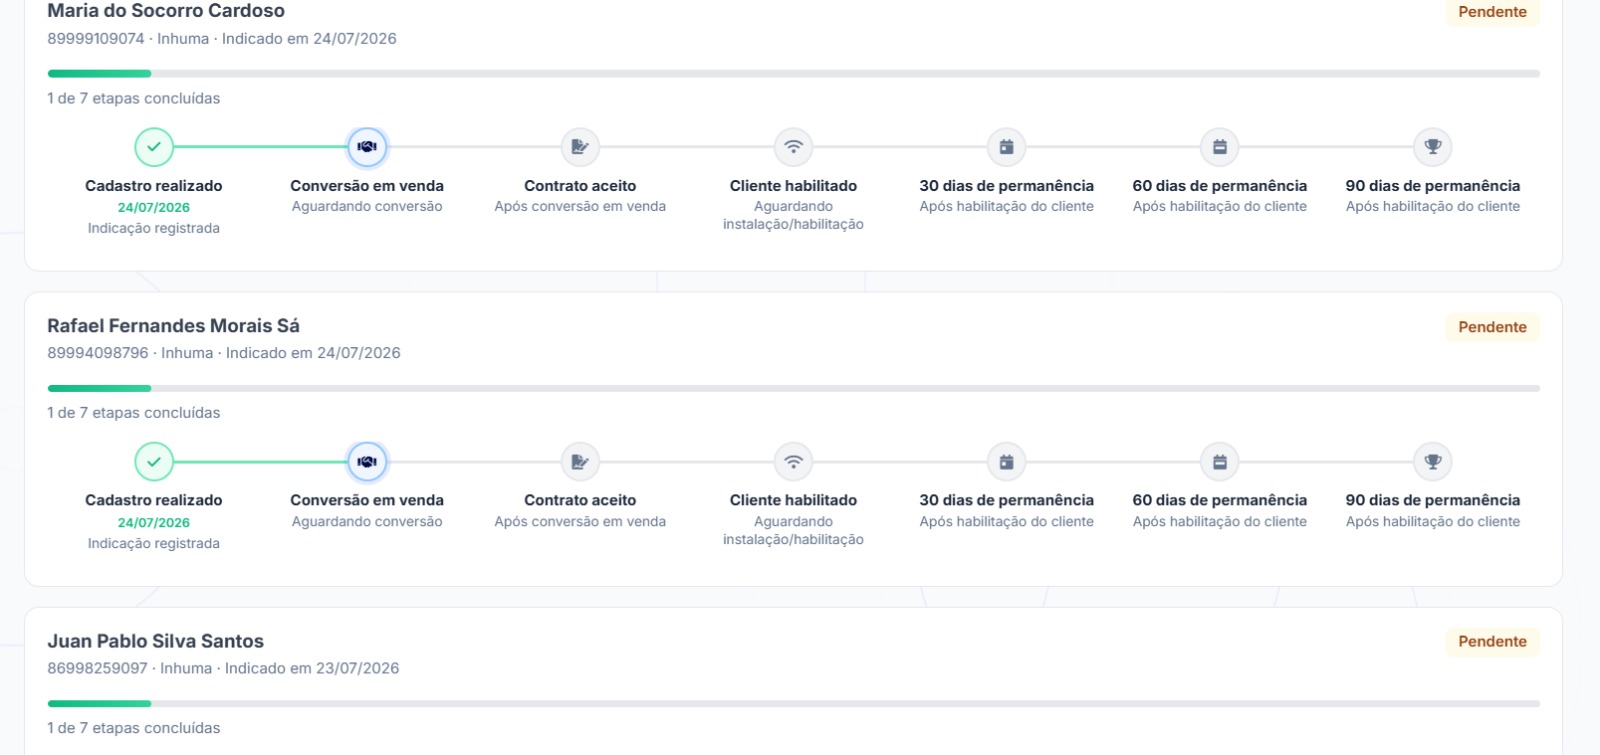This screenshot has height=755, width=1600.
Task: Click Maria's Conversão em venda handshake icon
Action: (367, 147)
